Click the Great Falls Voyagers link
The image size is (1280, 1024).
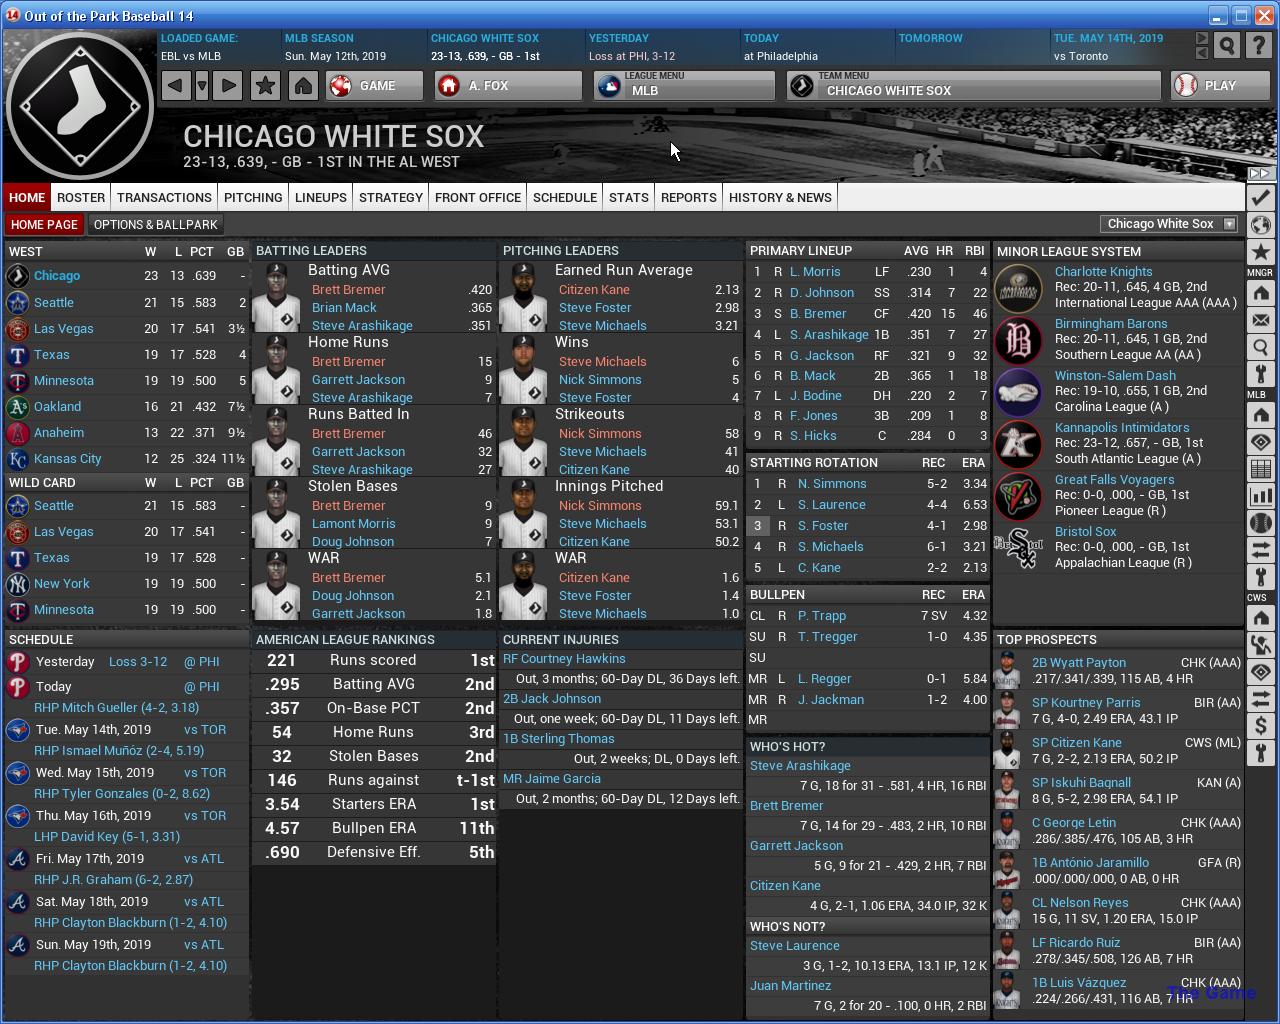[x=1114, y=480]
